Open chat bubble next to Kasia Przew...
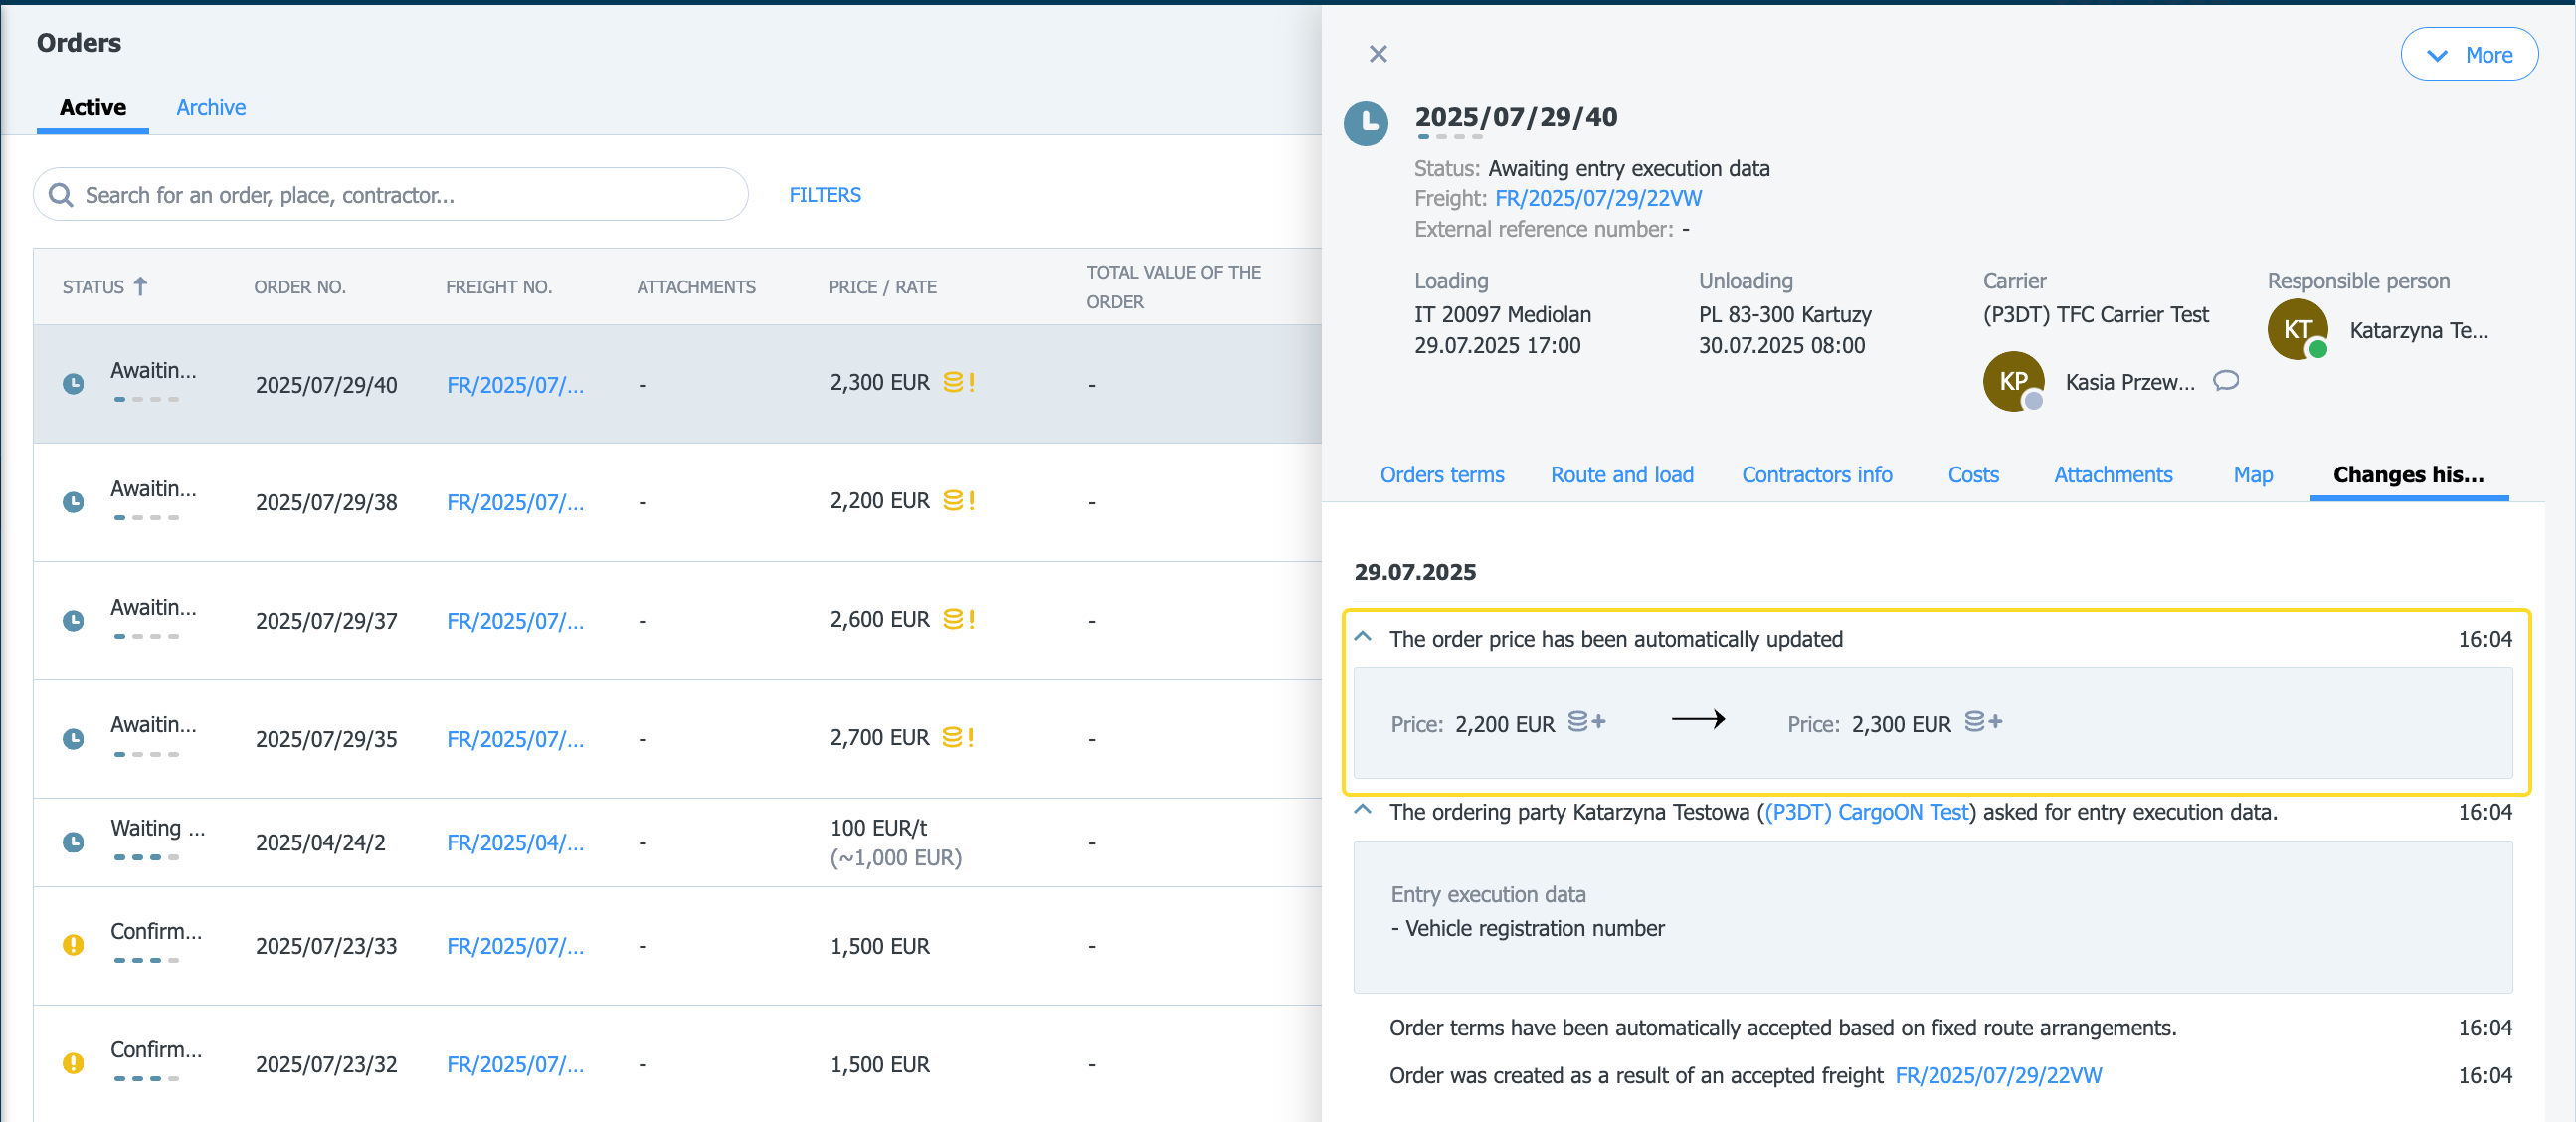This screenshot has width=2576, height=1122. pos(2225,381)
